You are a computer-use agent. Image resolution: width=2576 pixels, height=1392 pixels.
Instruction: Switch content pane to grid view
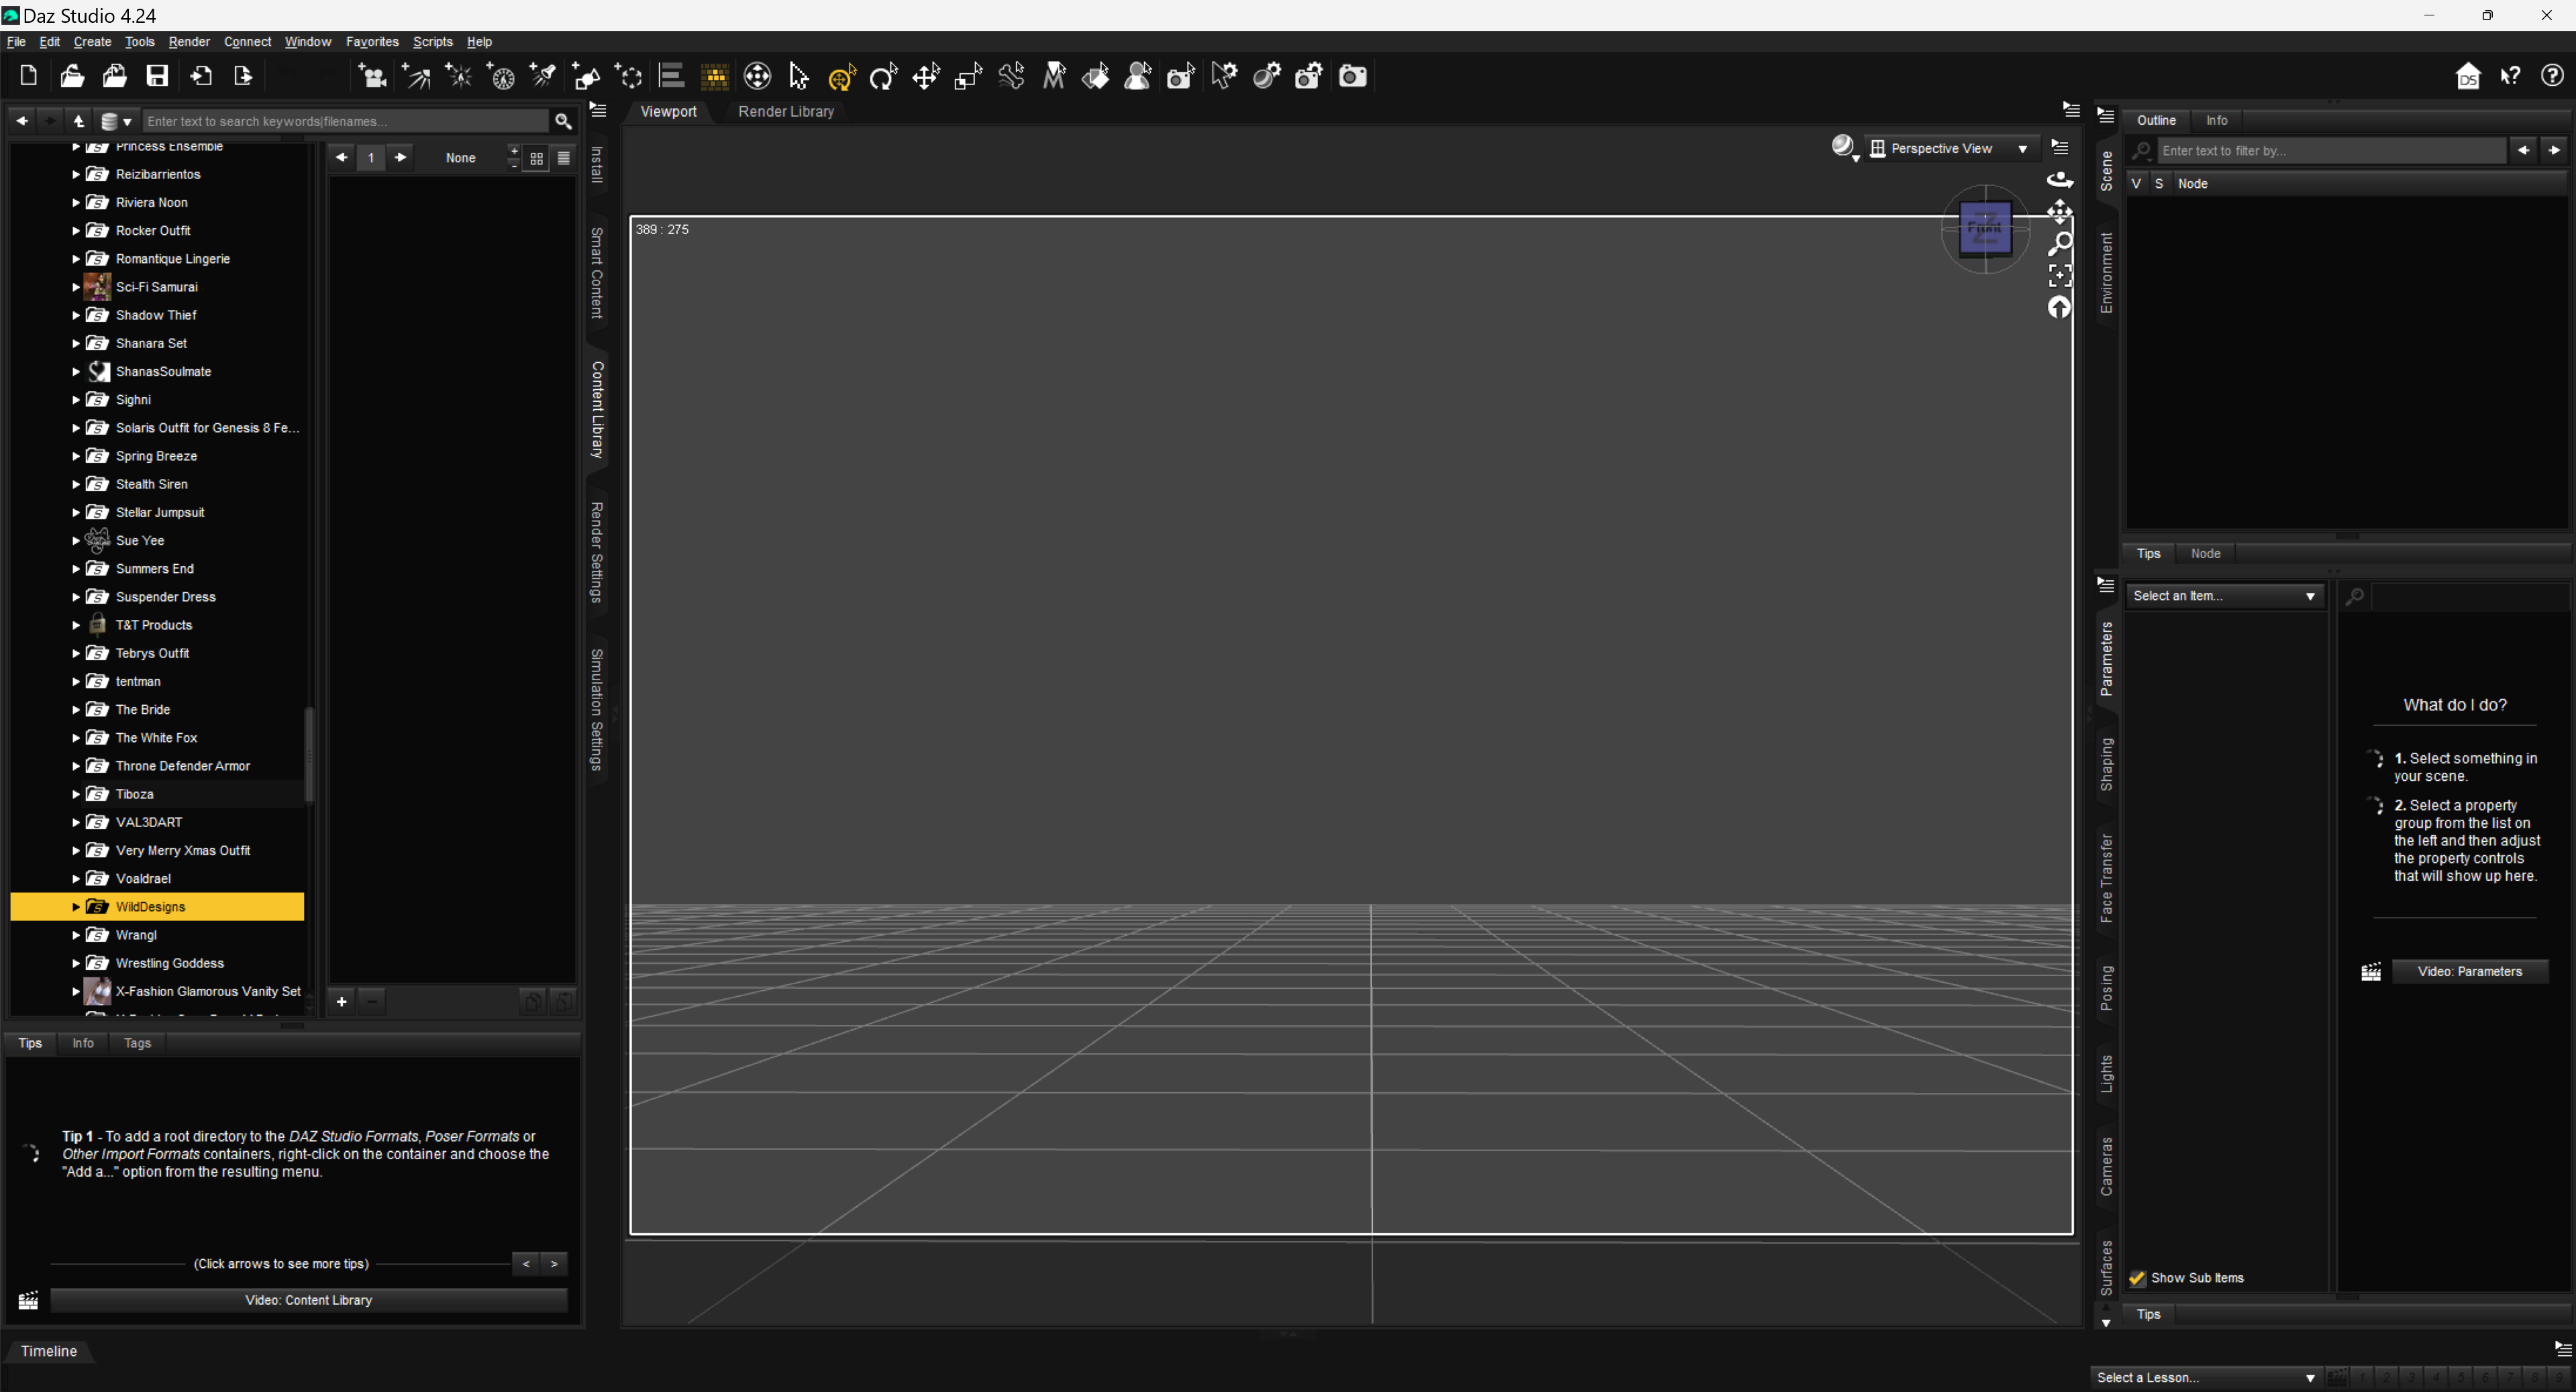pyautogui.click(x=537, y=158)
